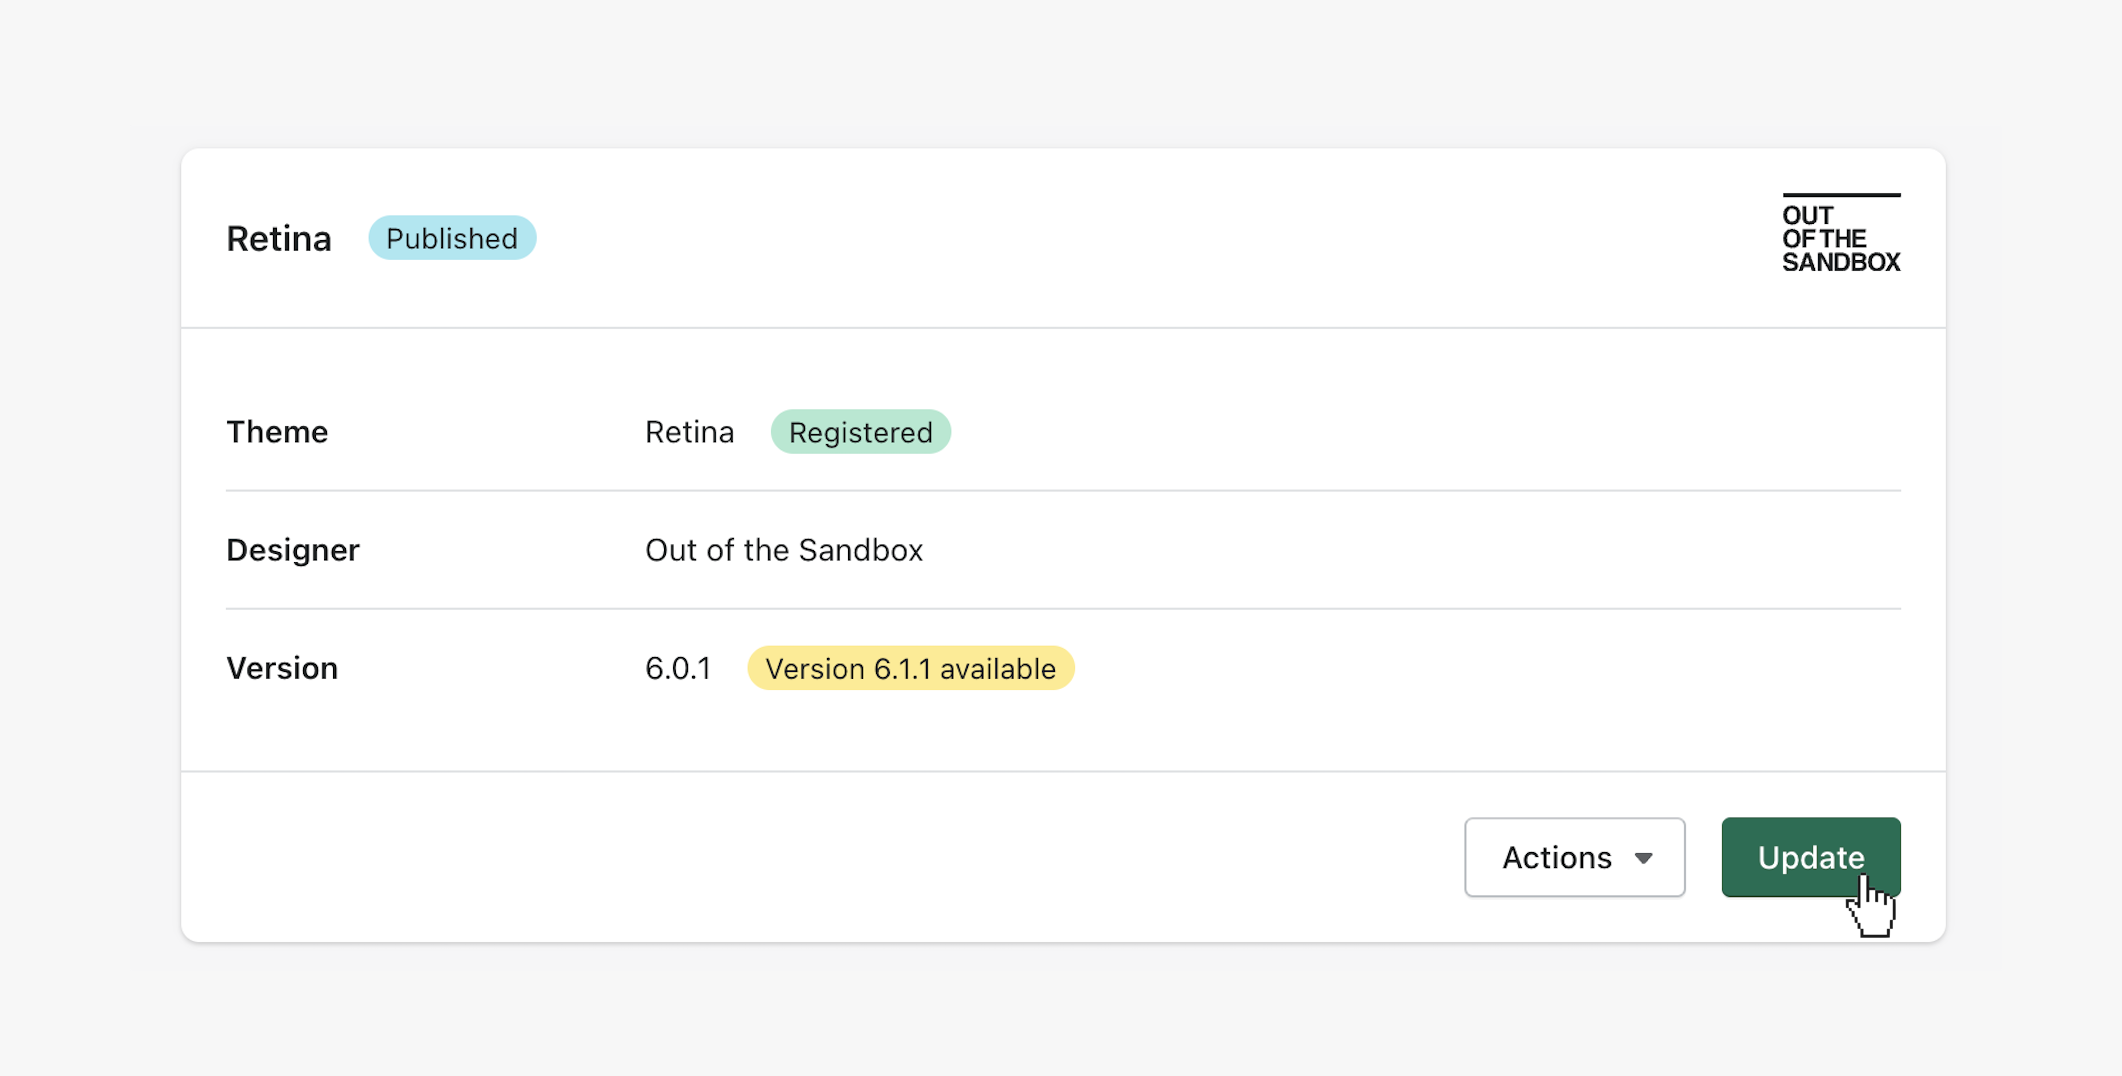Click the divider between Designer and Version rows
2122x1076 pixels.
[x=1062, y=609]
